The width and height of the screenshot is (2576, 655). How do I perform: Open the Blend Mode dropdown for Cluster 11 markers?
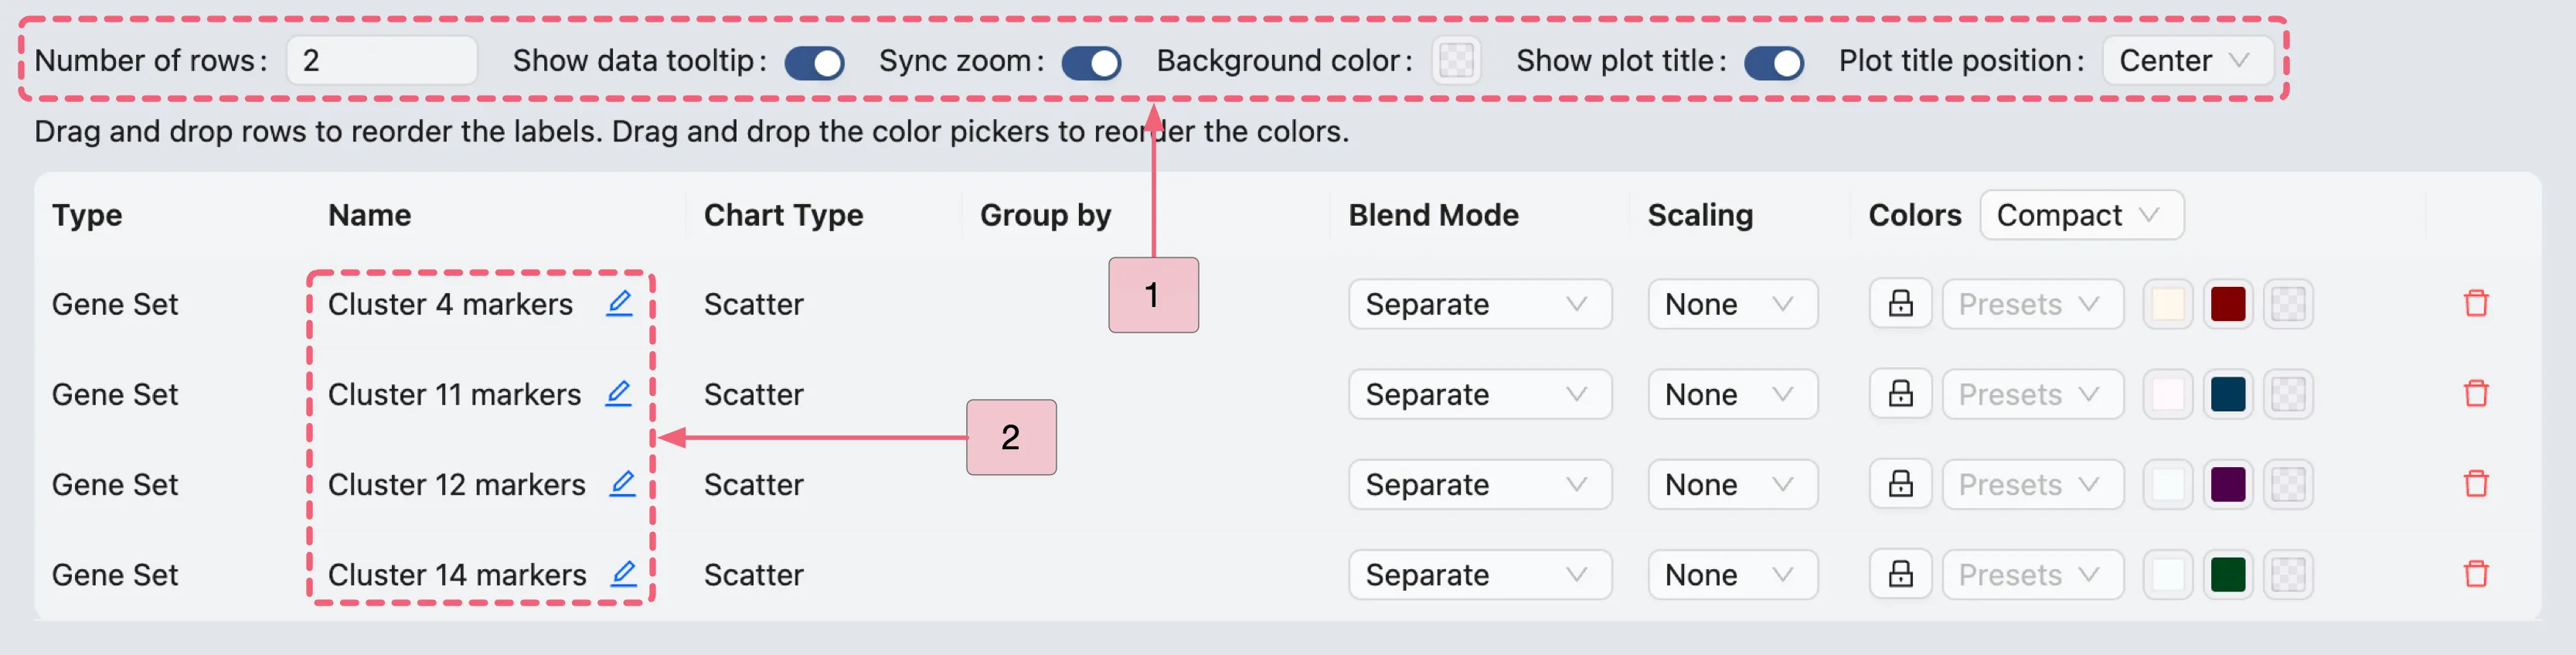1479,393
